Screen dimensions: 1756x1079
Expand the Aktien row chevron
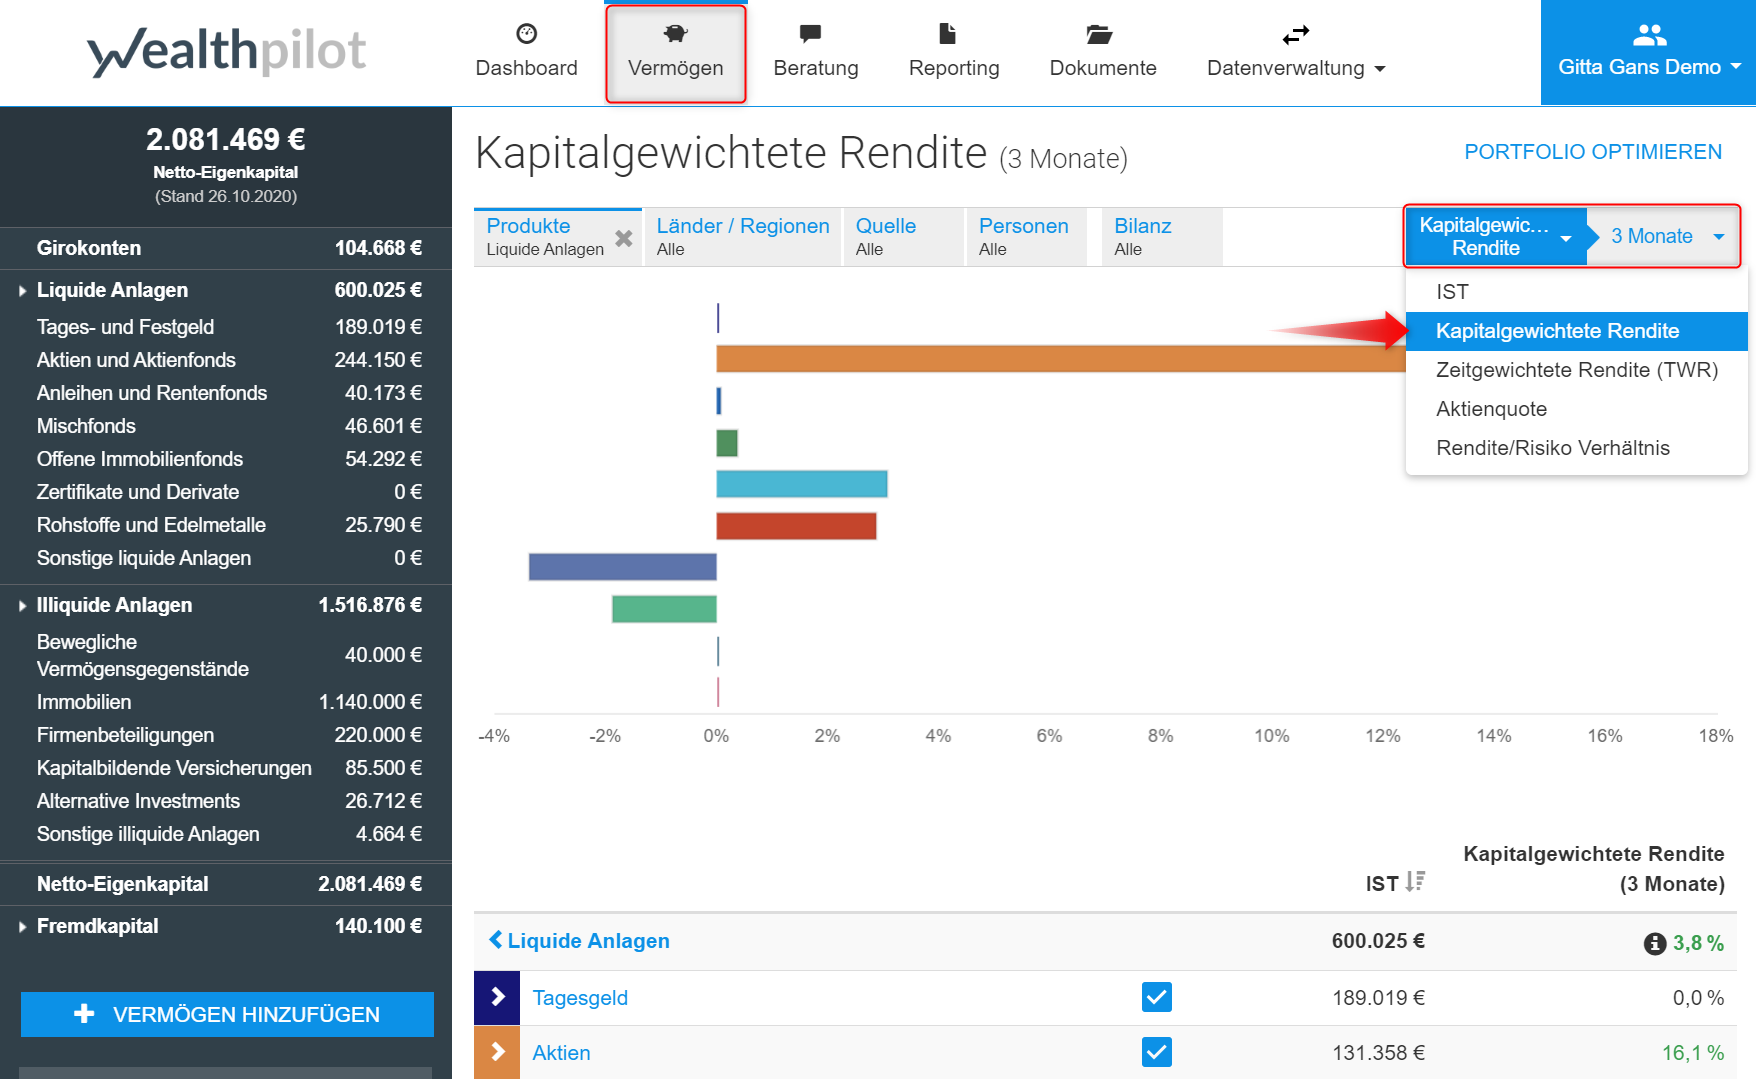(497, 1052)
